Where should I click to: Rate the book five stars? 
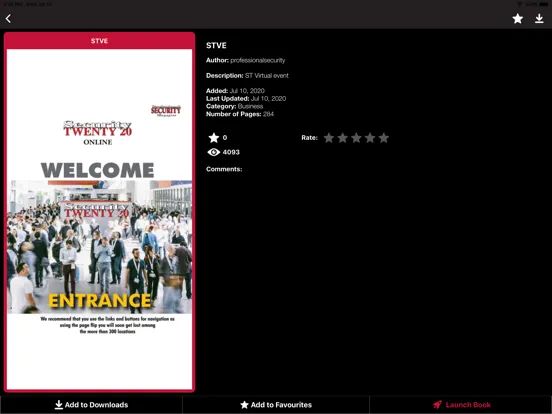[384, 138]
